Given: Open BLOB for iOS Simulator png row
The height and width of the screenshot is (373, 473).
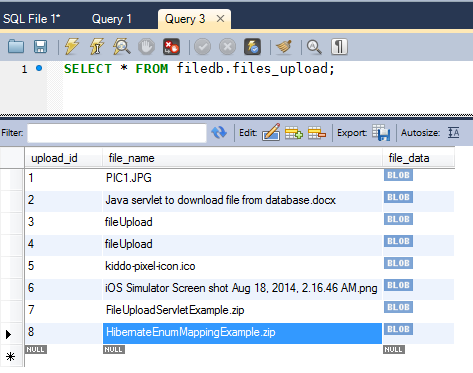Looking at the screenshot, I should pyautogui.click(x=398, y=285).
